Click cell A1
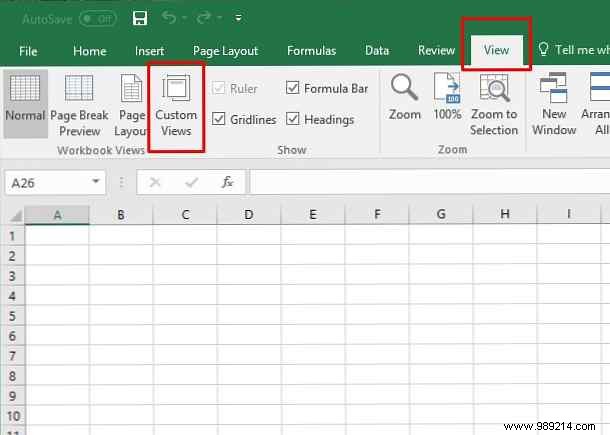The image size is (610, 435). click(x=57, y=235)
